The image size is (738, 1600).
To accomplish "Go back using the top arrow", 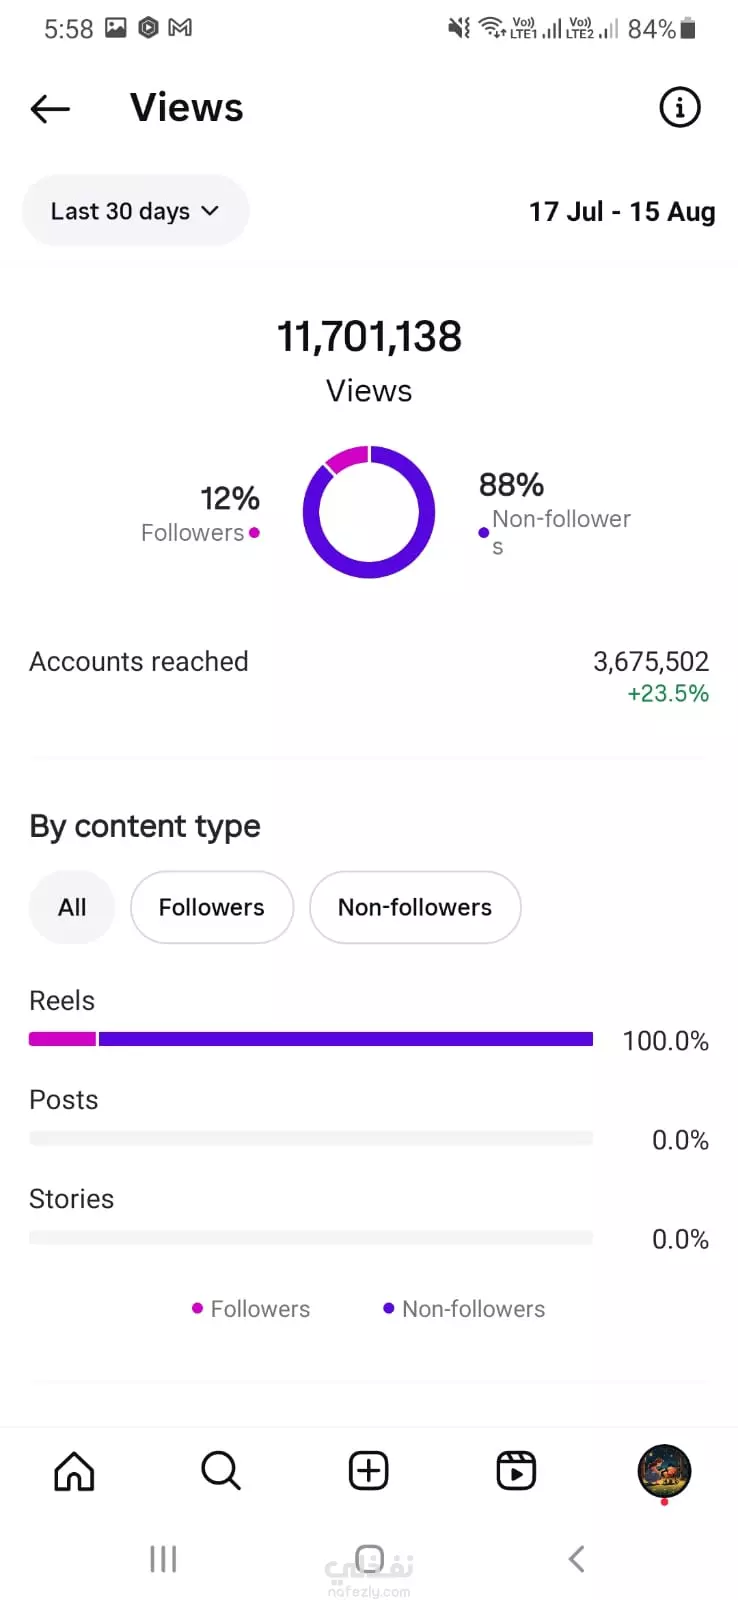I will [x=50, y=108].
